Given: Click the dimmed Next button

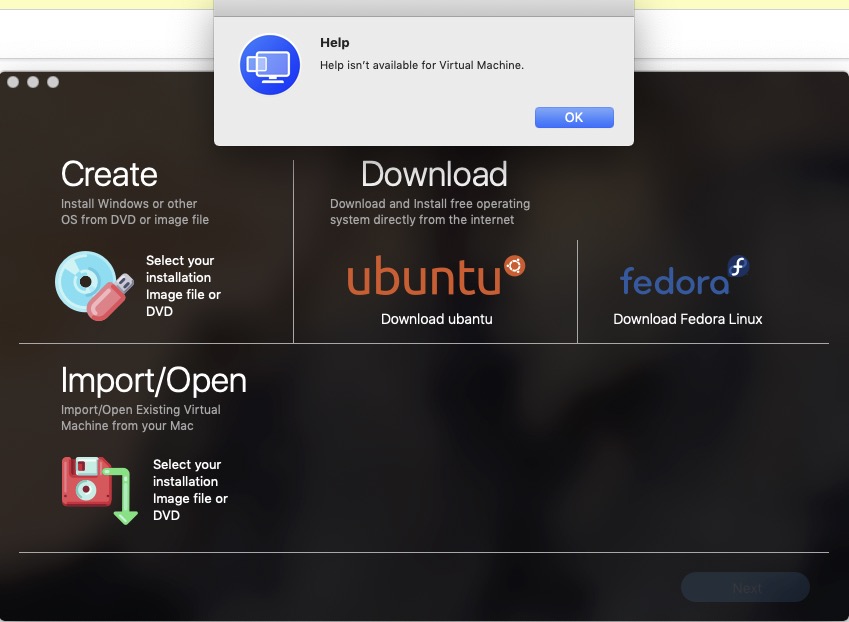Looking at the screenshot, I should (x=746, y=587).
